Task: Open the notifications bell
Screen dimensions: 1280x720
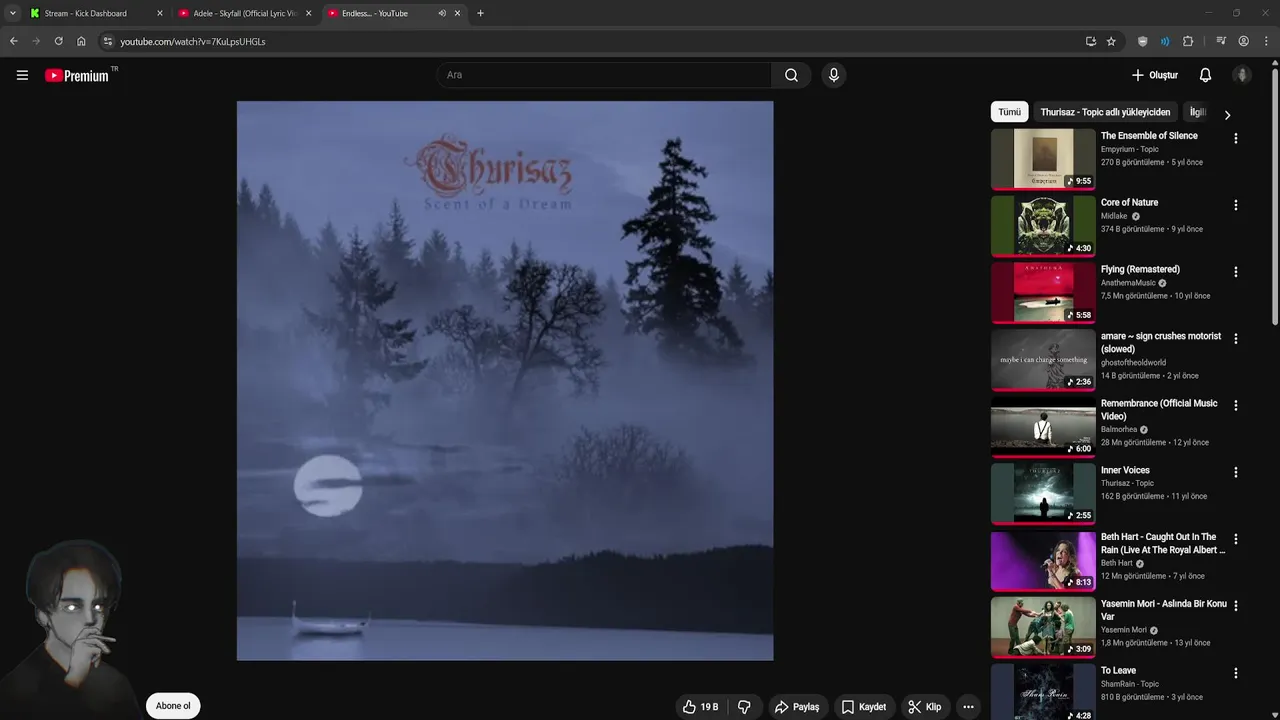Action: pyautogui.click(x=1205, y=75)
